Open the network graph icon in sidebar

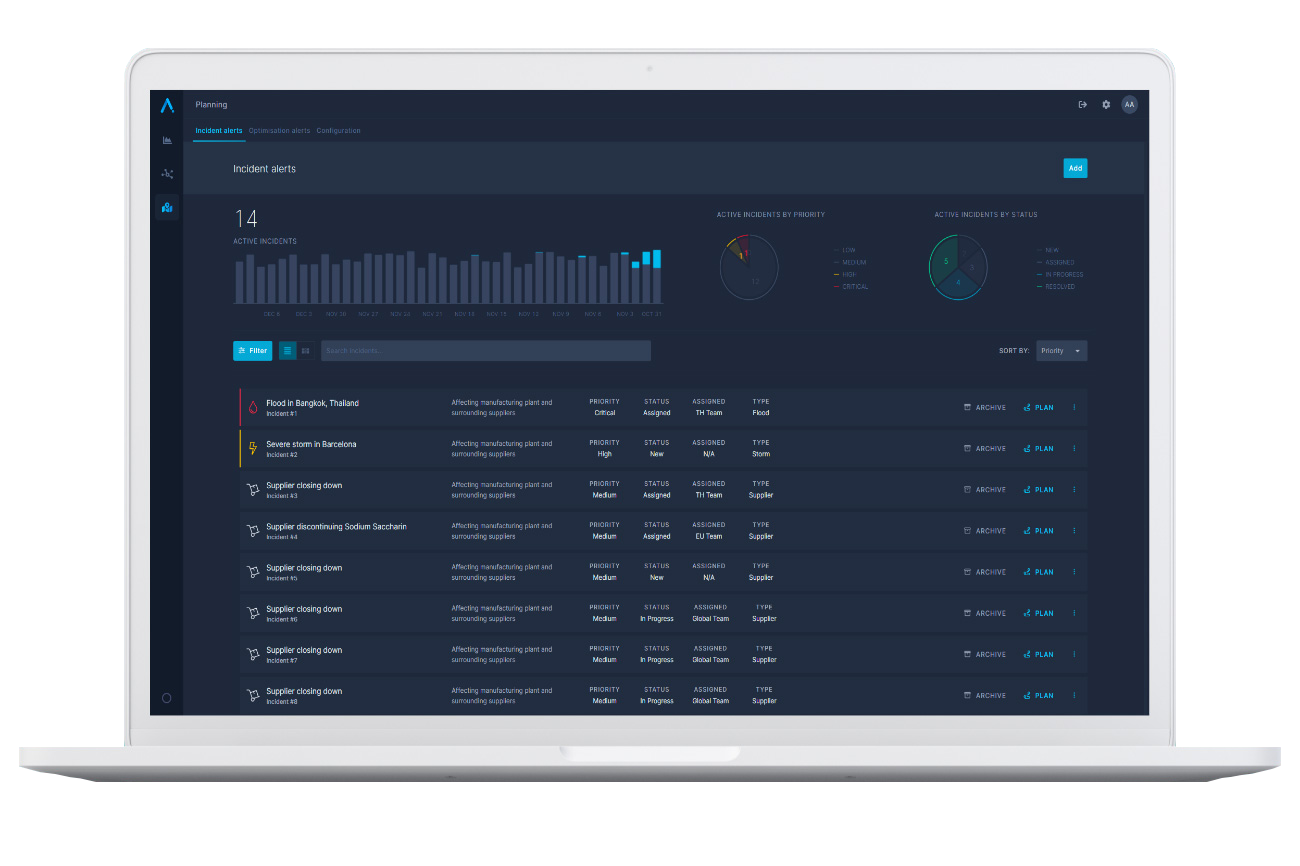(167, 174)
